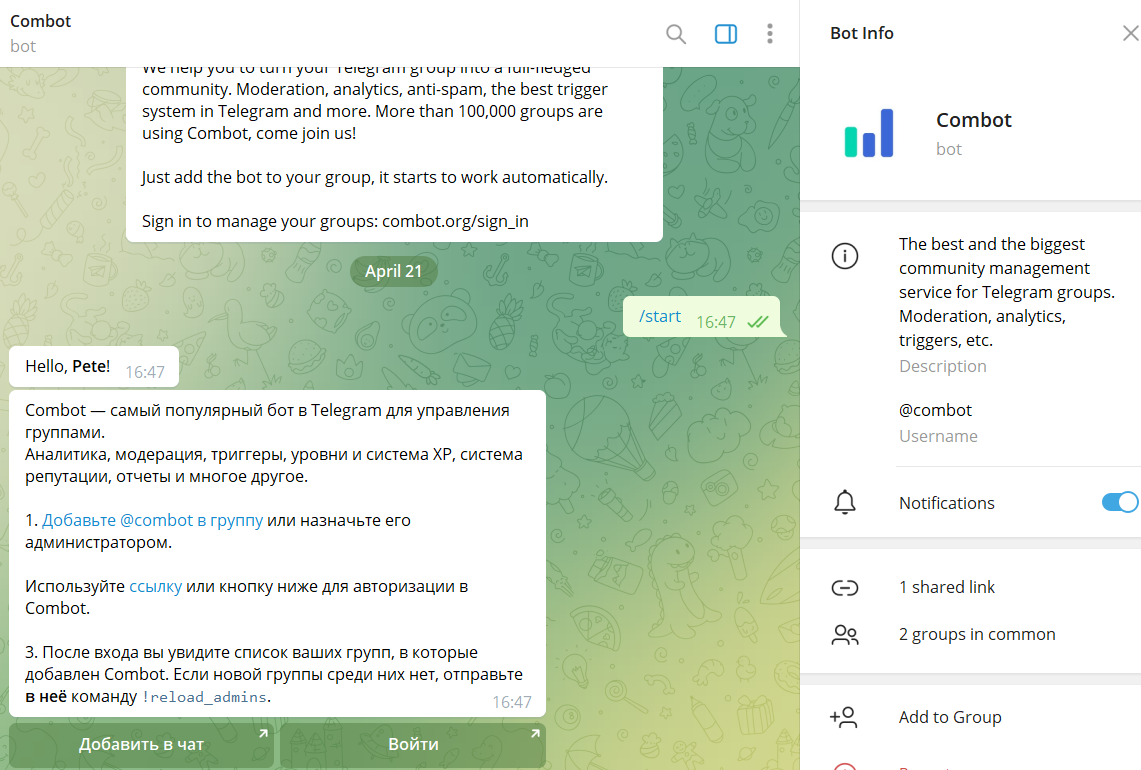
Task: Click the shared link chain icon
Action: (x=845, y=587)
